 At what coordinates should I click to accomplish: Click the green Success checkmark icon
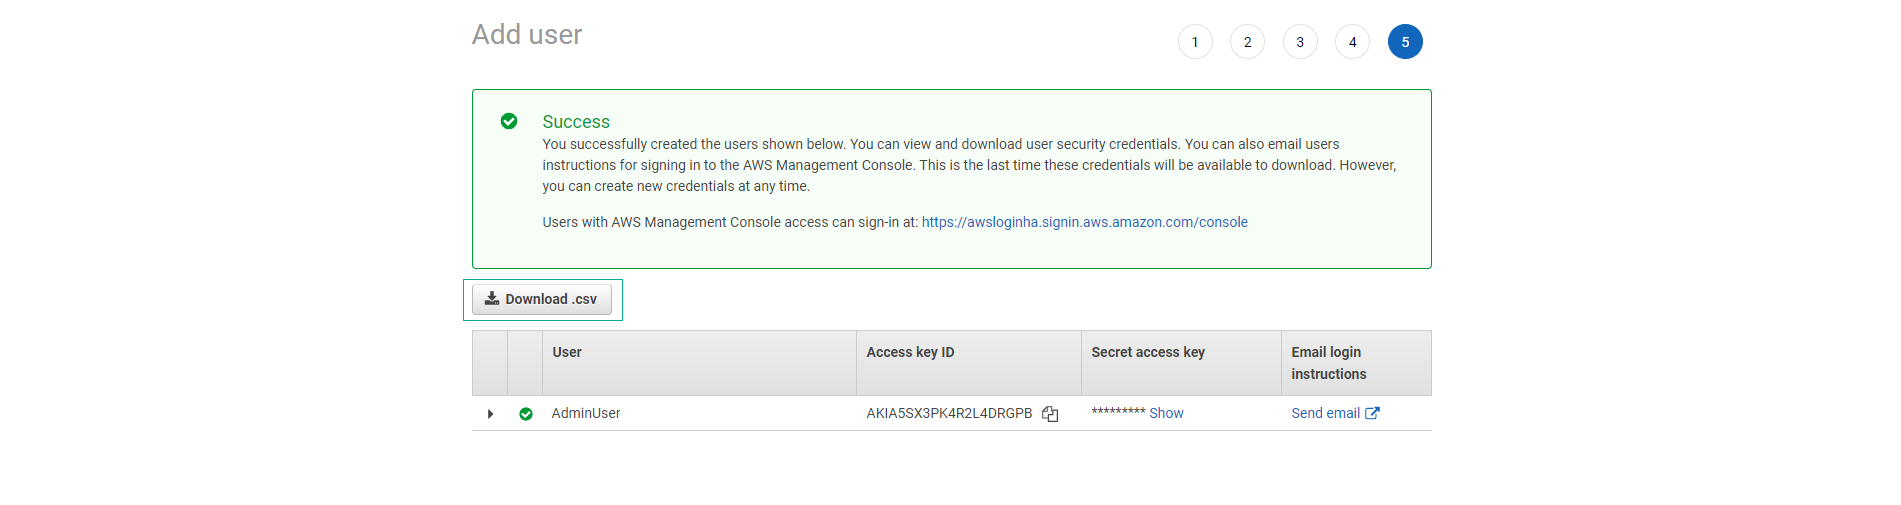509,121
